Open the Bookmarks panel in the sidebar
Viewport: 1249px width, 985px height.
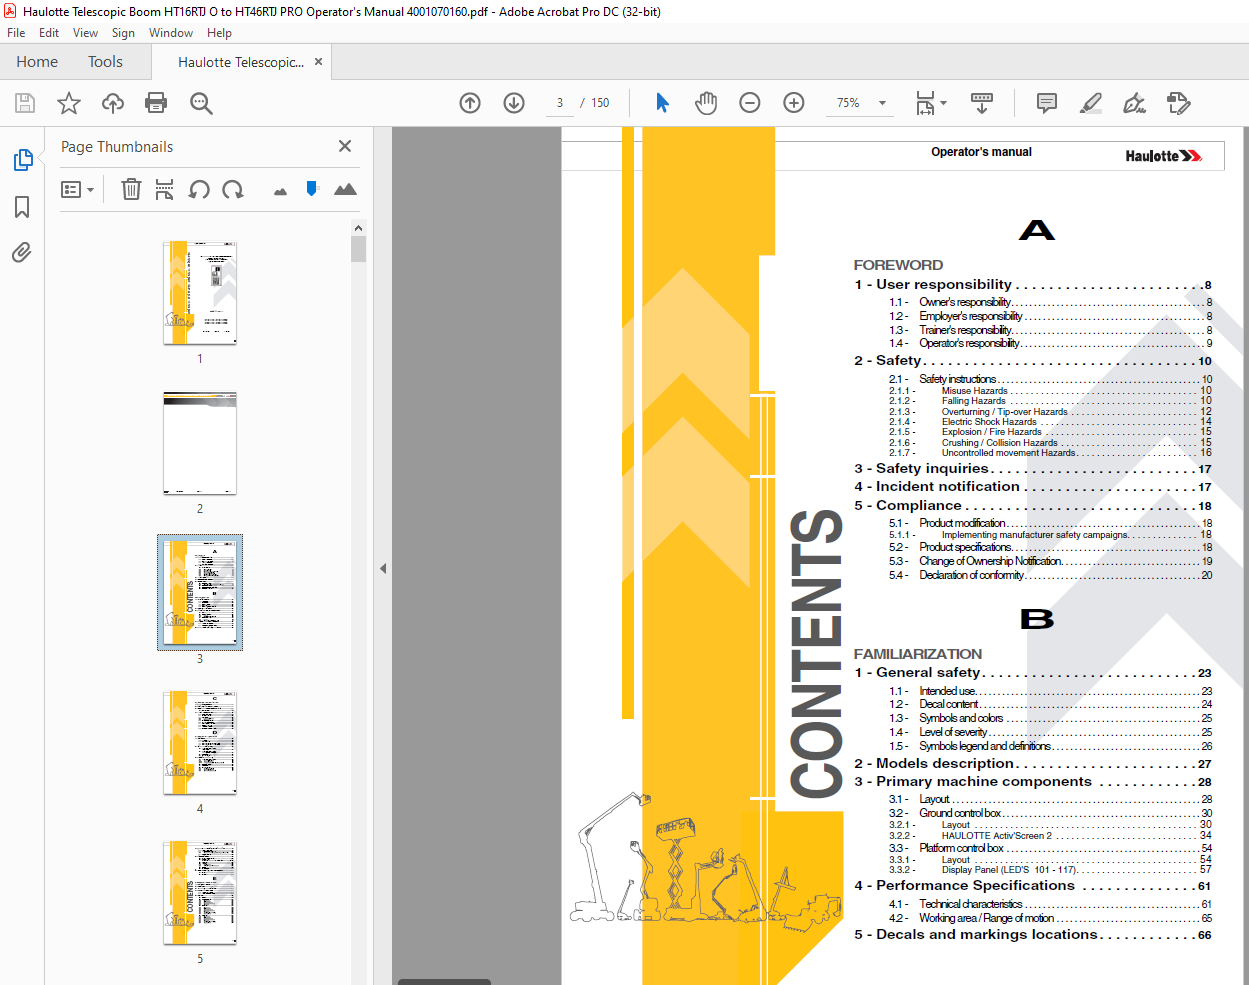tap(22, 207)
